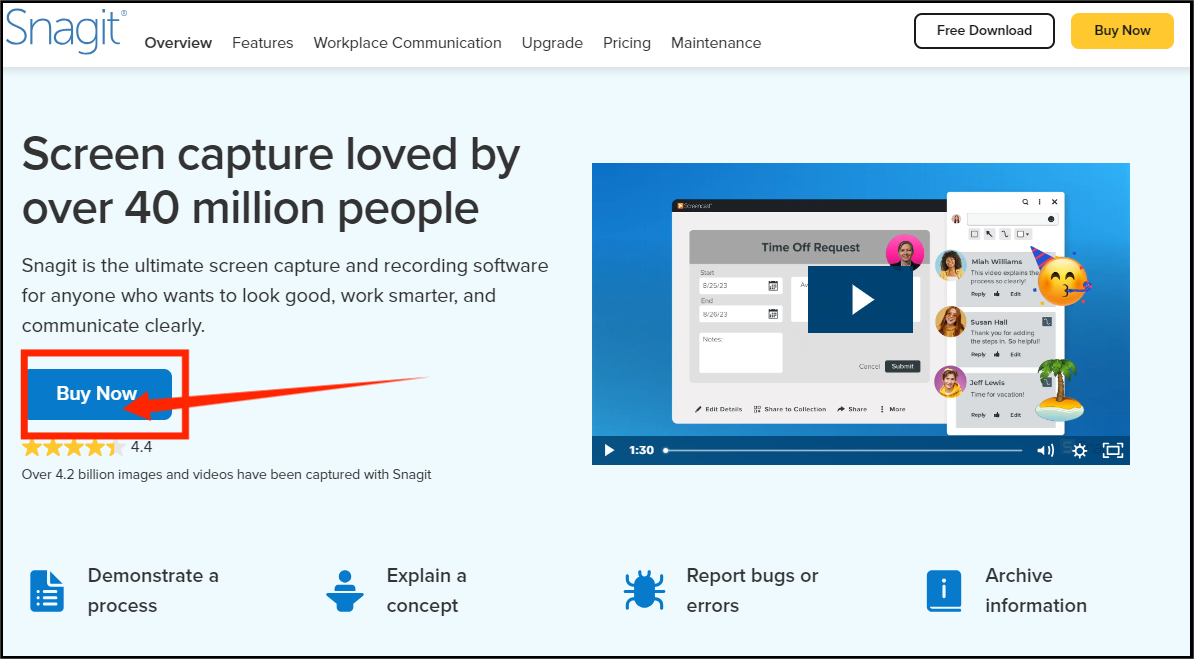Open video settings gear icon
Image resolution: width=1194 pixels, height=659 pixels.
tap(1079, 451)
